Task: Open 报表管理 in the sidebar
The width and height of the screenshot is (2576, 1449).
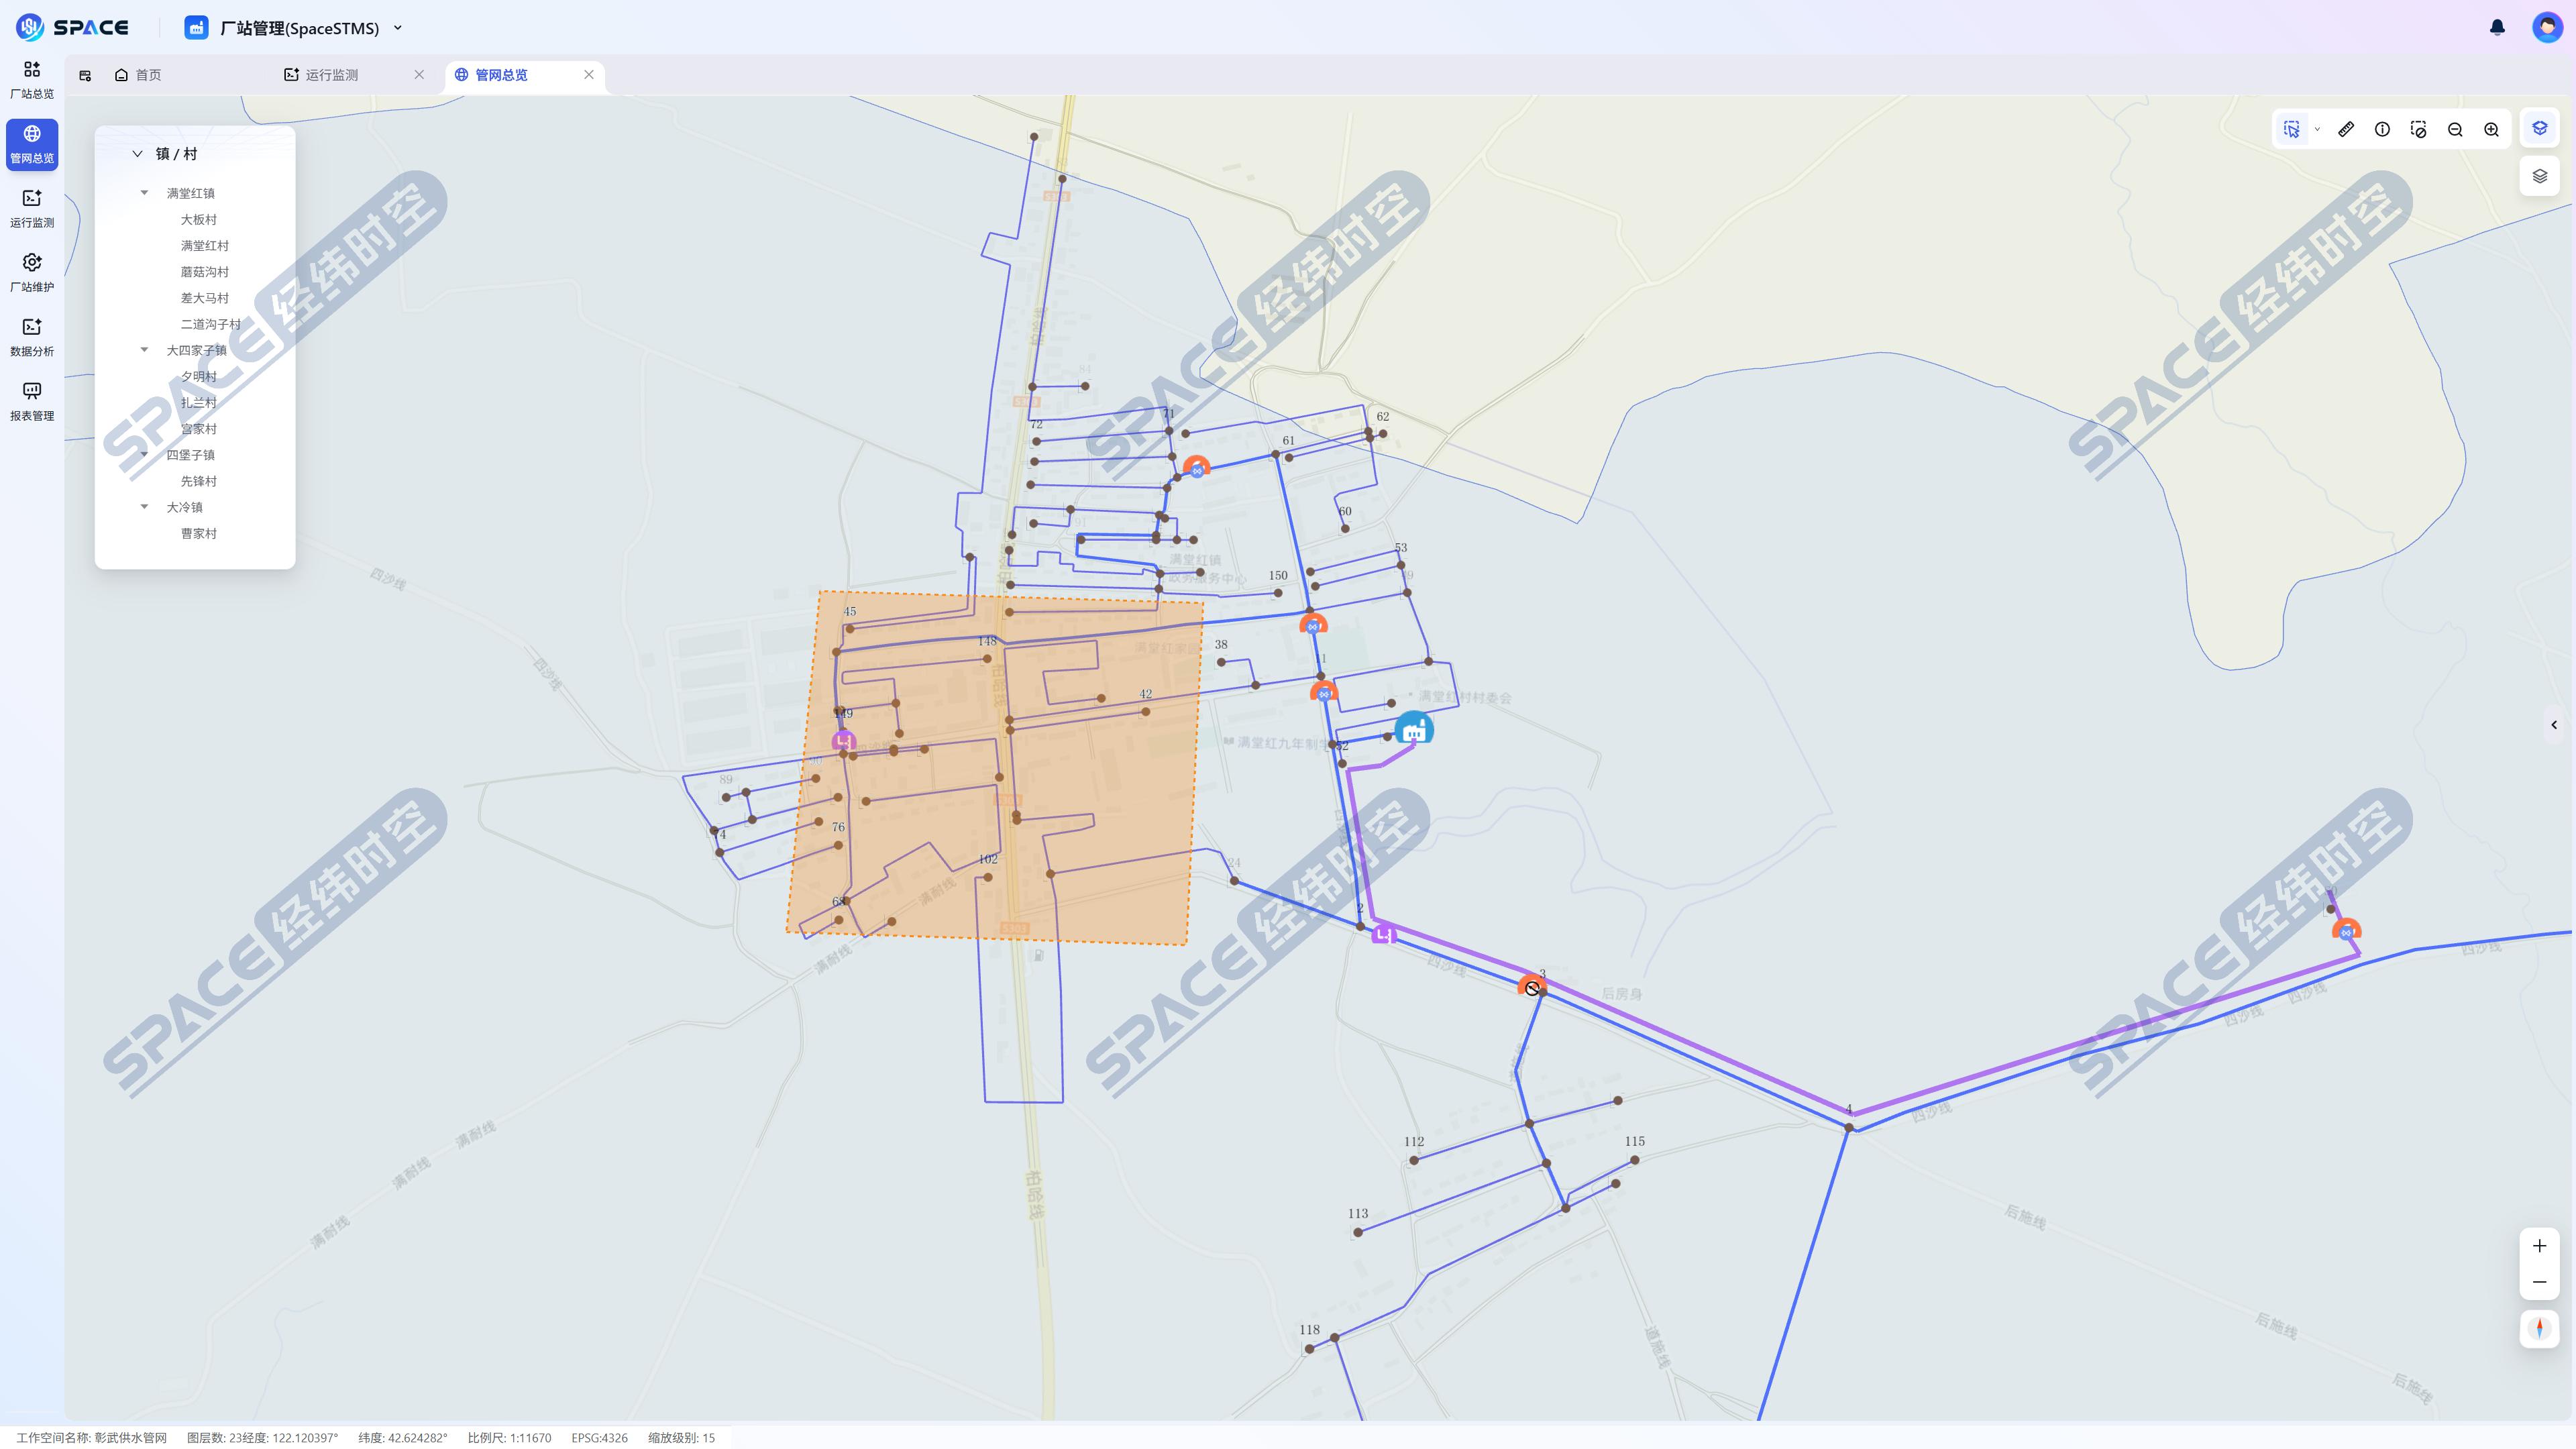Action: pyautogui.click(x=32, y=402)
